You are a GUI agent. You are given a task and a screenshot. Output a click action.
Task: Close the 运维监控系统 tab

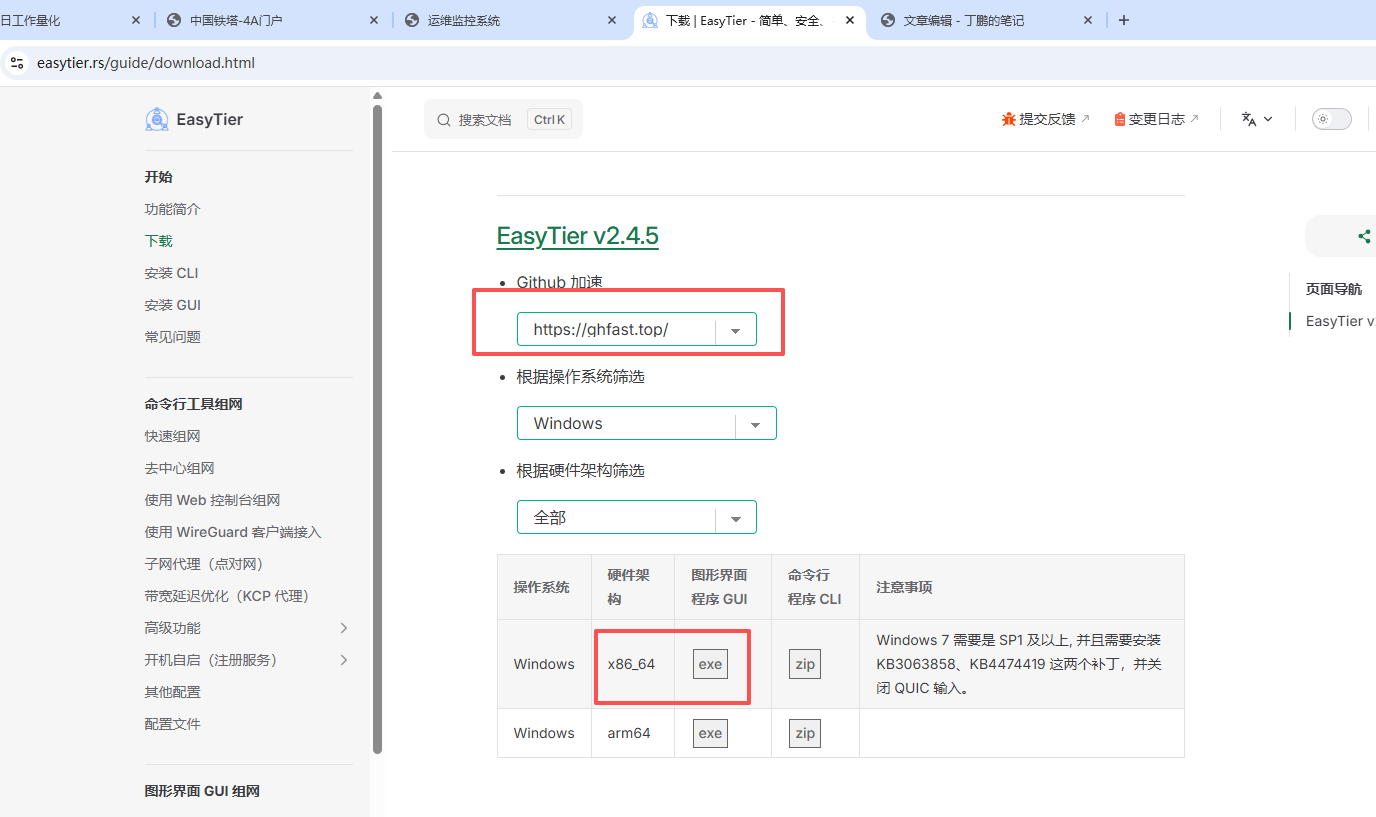click(612, 20)
